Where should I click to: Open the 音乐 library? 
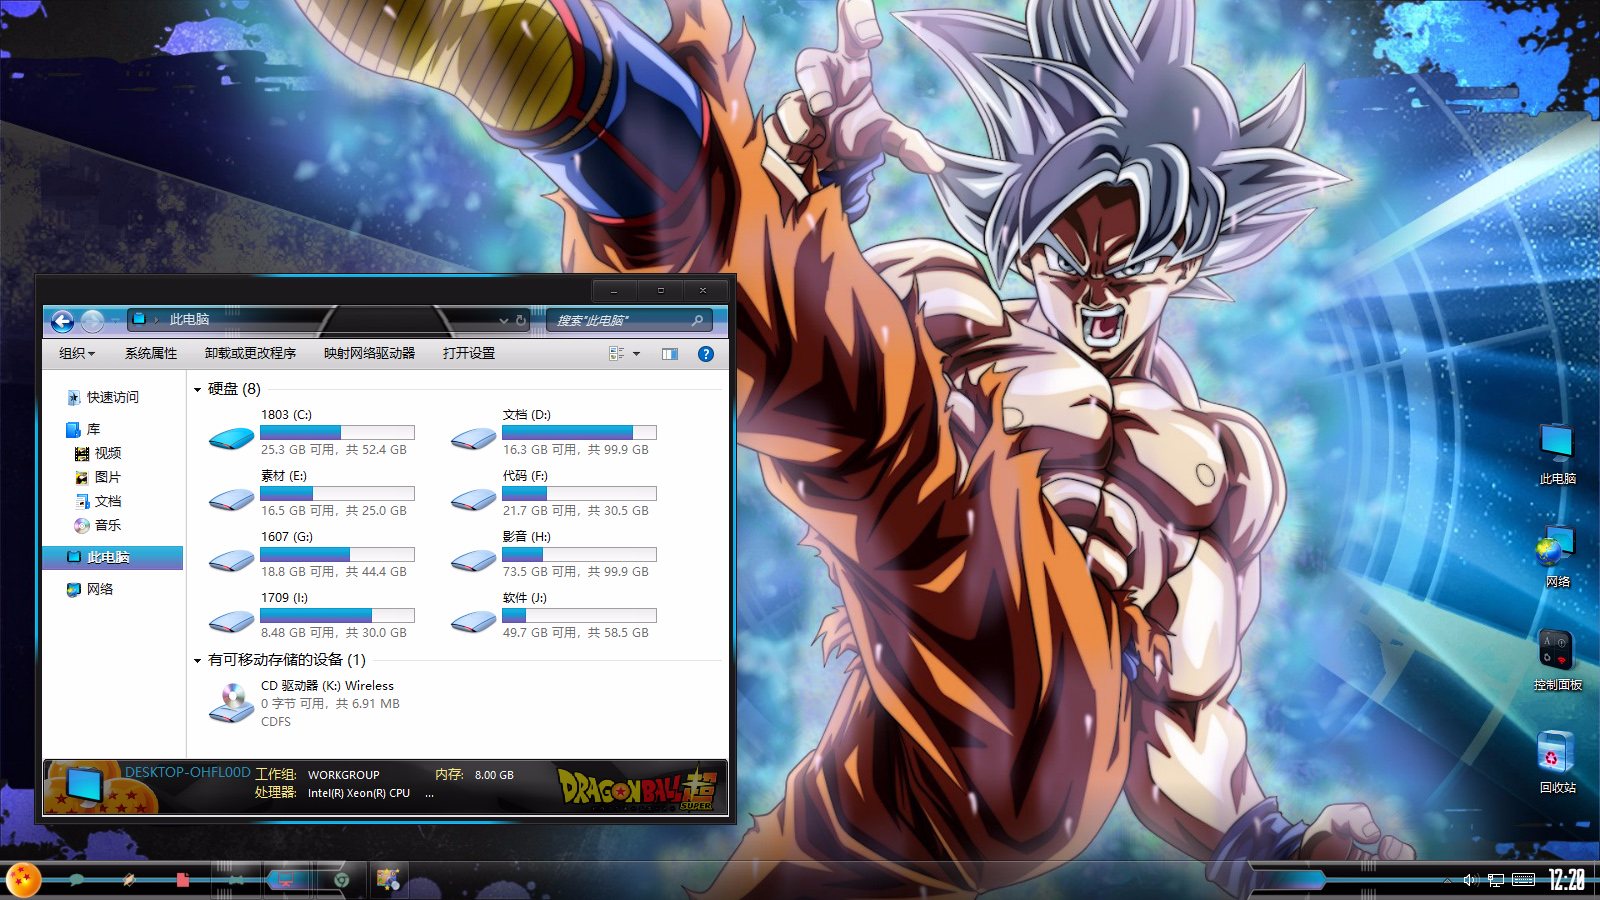coord(98,525)
